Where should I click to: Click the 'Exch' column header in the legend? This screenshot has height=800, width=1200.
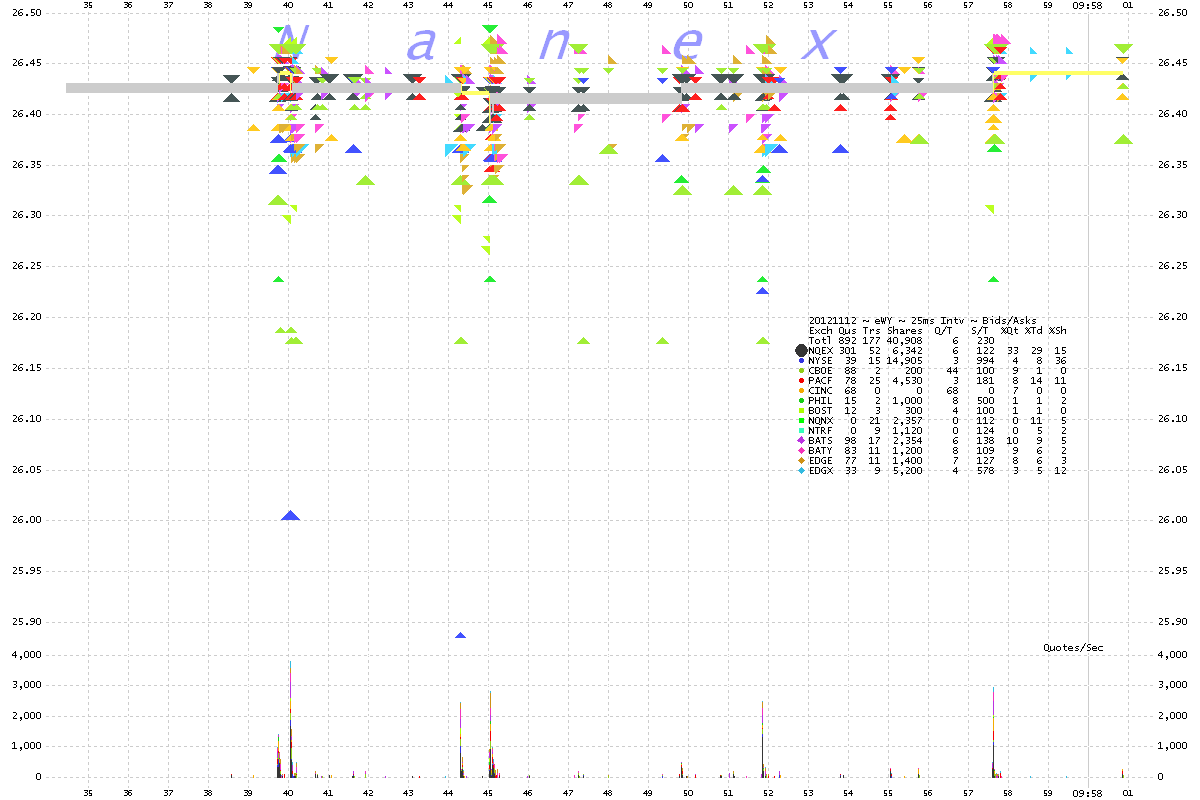pos(819,330)
